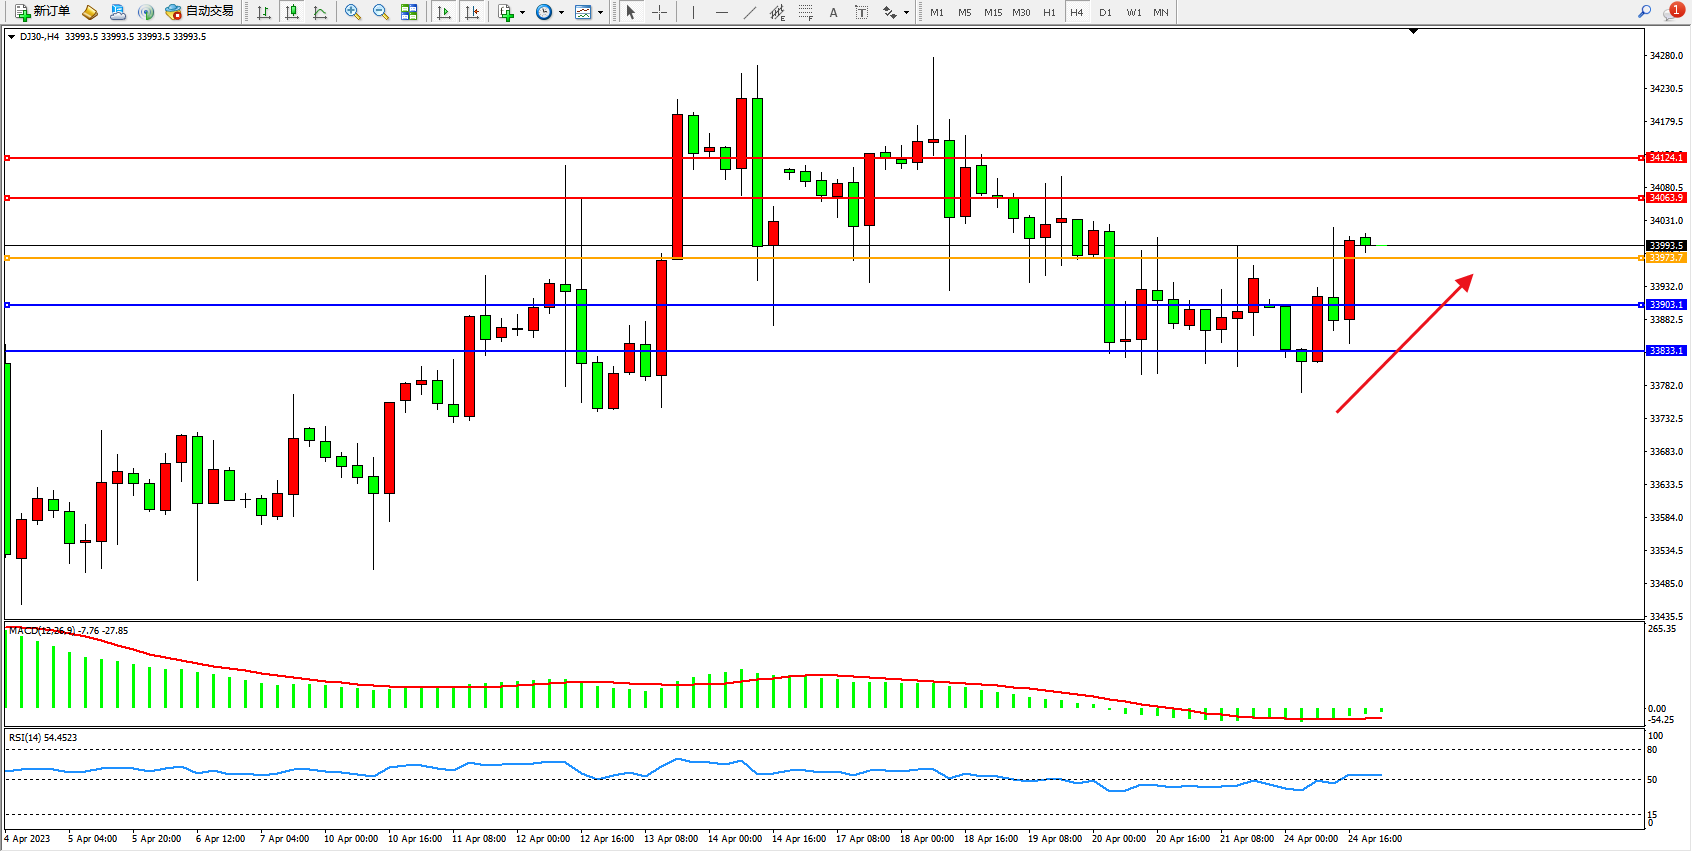Select the draw trendline tool
Viewport: 1692px width, 852px height.
click(750, 12)
